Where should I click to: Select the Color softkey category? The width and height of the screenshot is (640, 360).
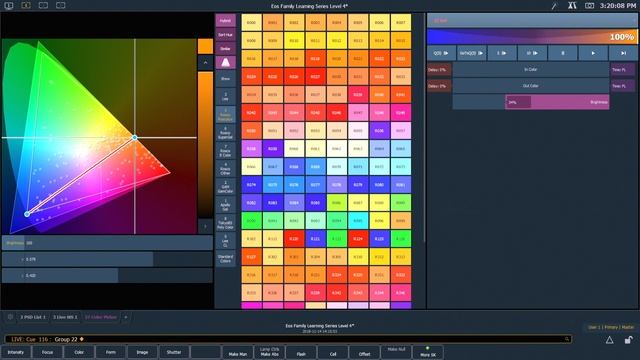click(79, 352)
